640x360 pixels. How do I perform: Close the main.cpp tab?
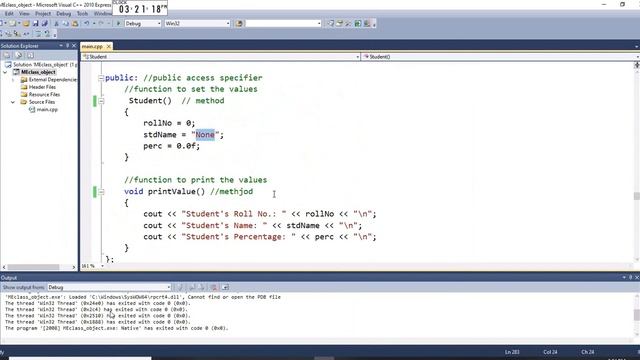(109, 47)
